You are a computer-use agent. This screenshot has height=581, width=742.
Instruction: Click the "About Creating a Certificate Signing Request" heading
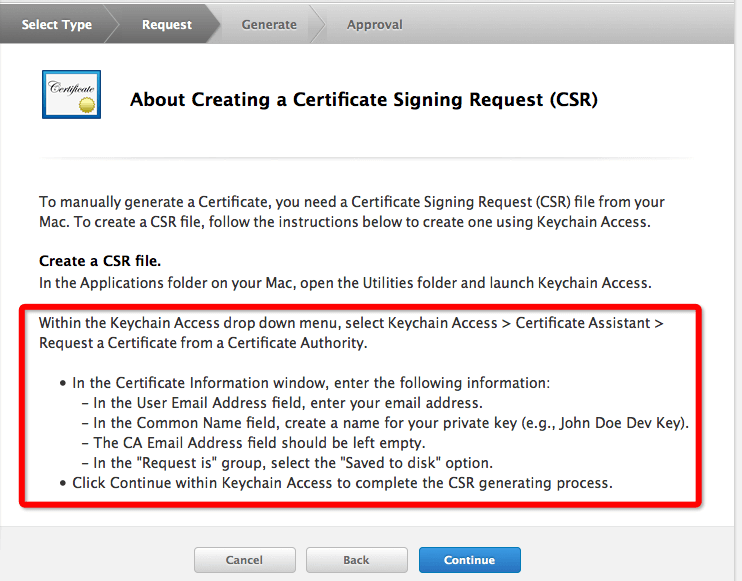pos(364,100)
